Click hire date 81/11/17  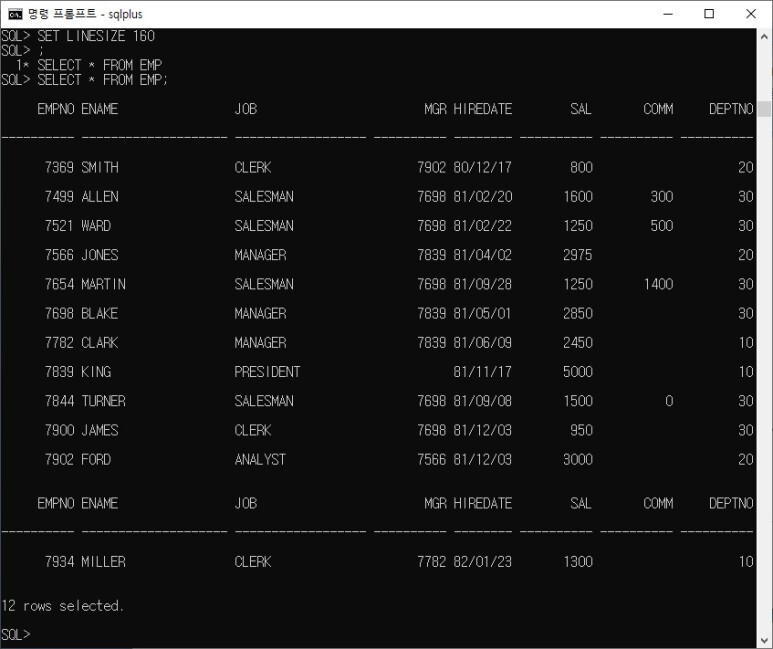coord(483,372)
